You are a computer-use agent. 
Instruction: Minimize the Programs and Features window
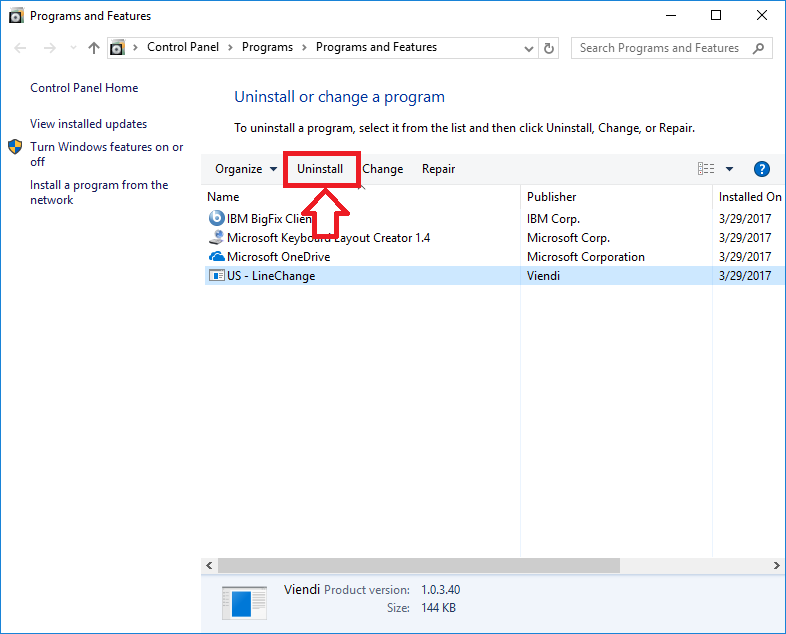[x=671, y=16]
